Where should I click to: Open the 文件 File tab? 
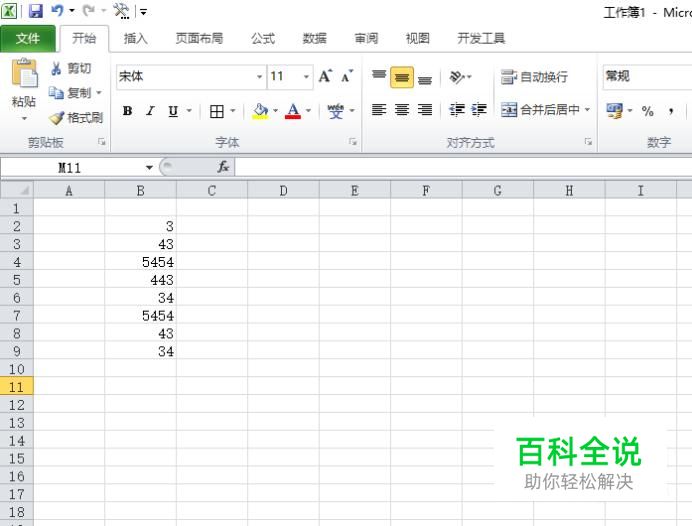pyautogui.click(x=28, y=39)
